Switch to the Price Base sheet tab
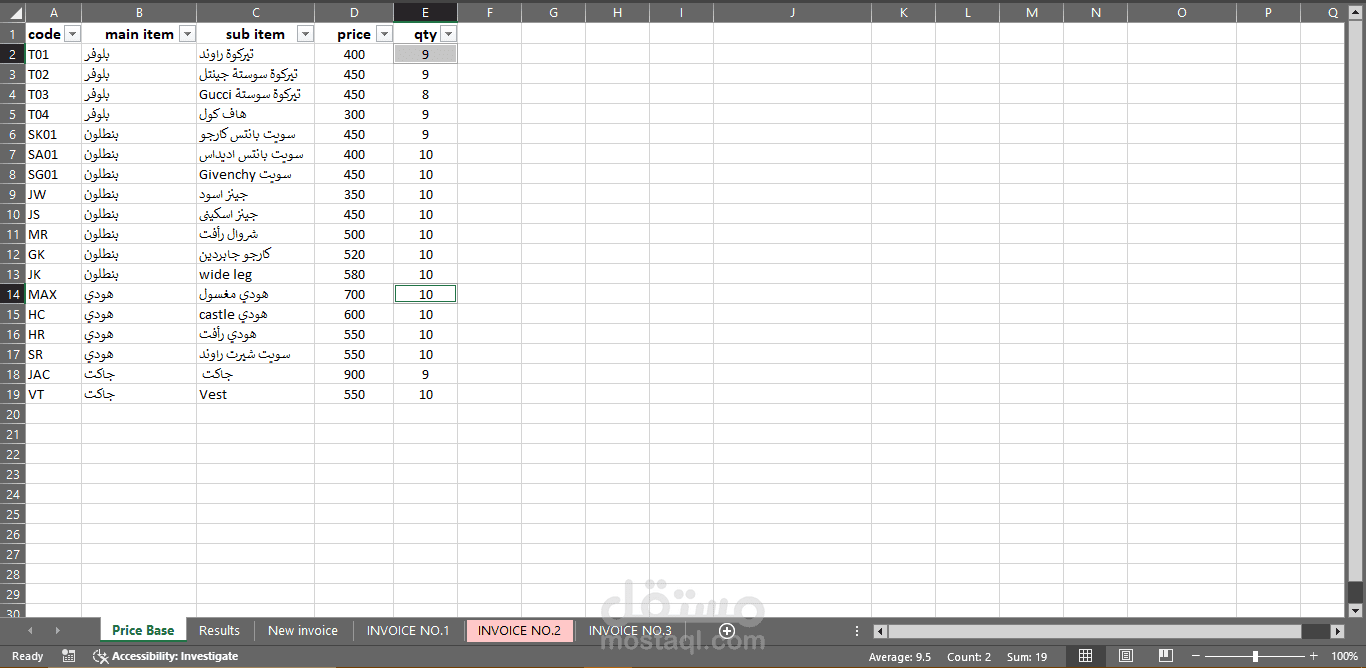 [x=143, y=630]
